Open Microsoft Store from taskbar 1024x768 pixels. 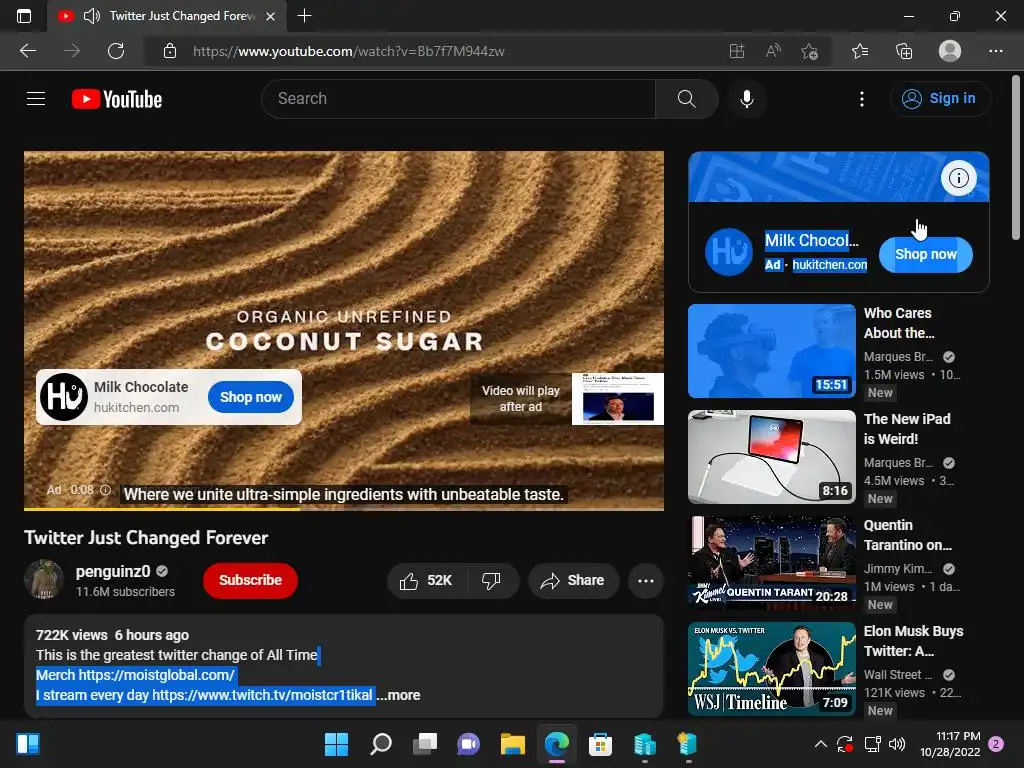click(x=600, y=744)
